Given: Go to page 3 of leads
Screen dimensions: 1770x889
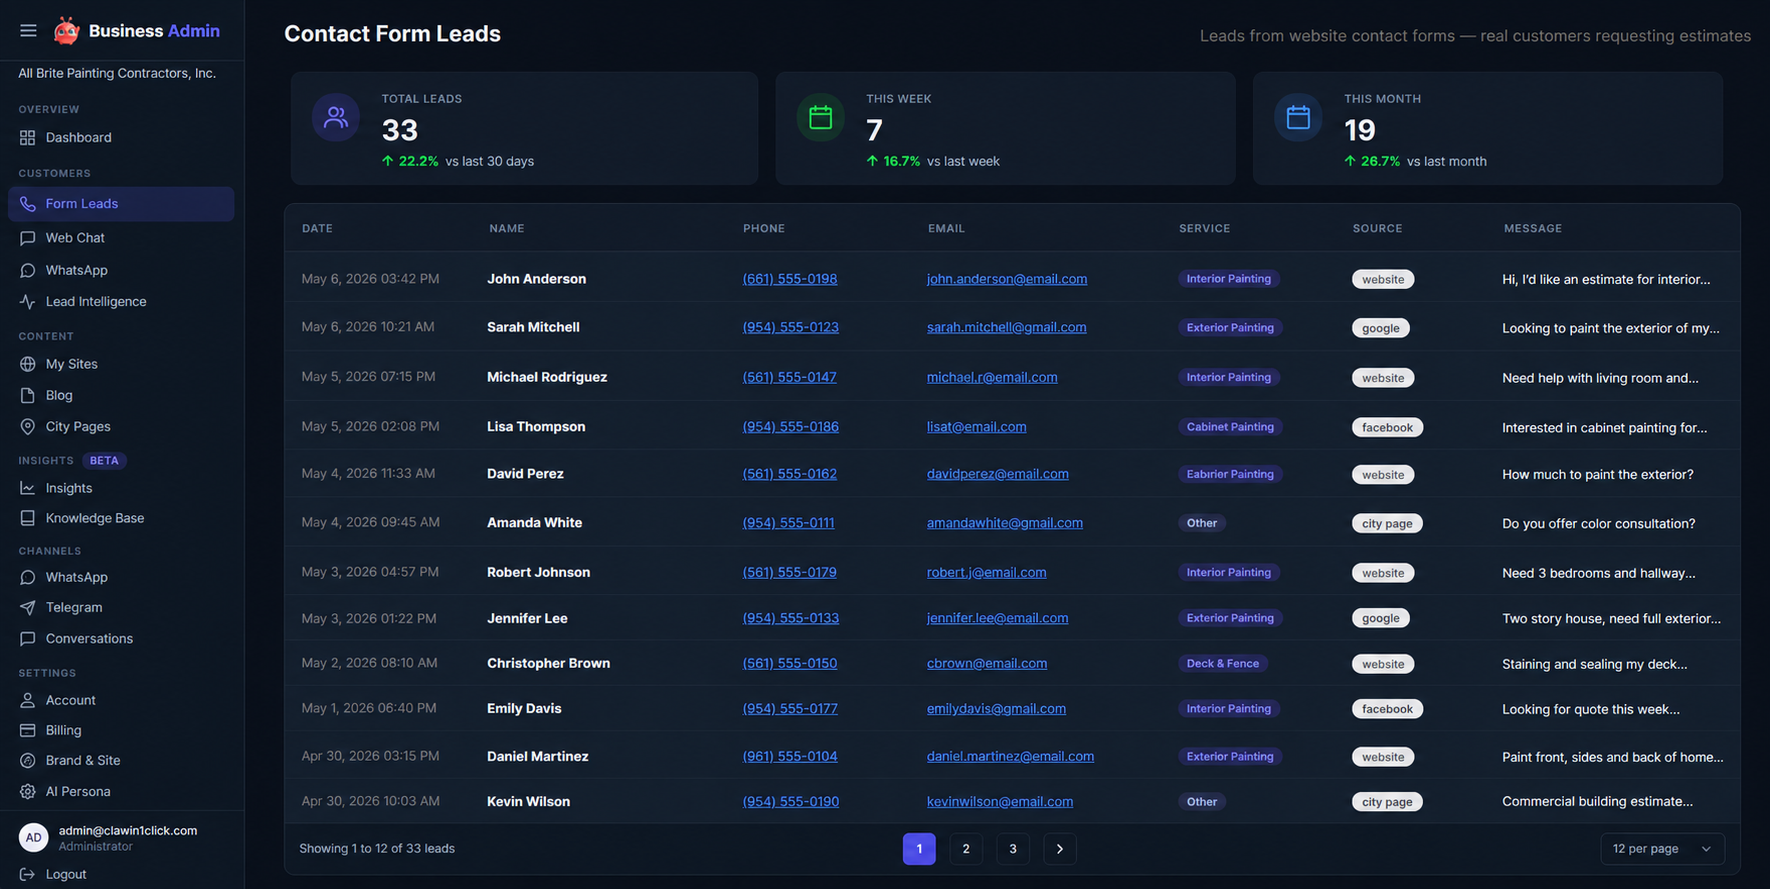Looking at the screenshot, I should (1013, 849).
